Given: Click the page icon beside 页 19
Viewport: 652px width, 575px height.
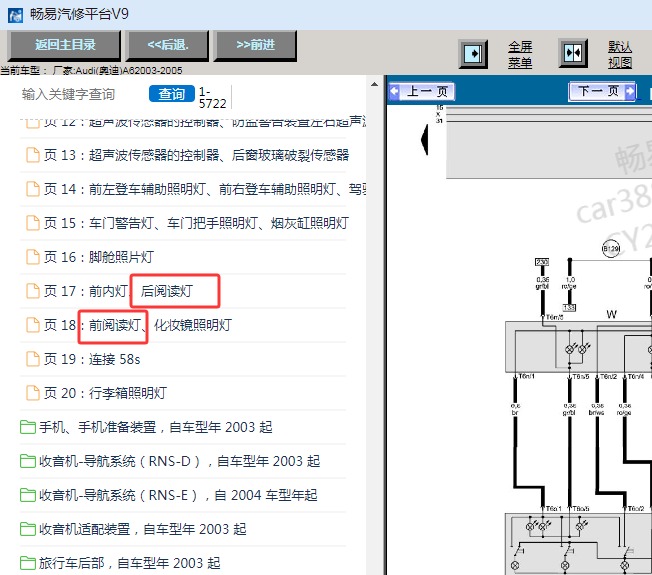Looking at the screenshot, I should click(33, 359).
